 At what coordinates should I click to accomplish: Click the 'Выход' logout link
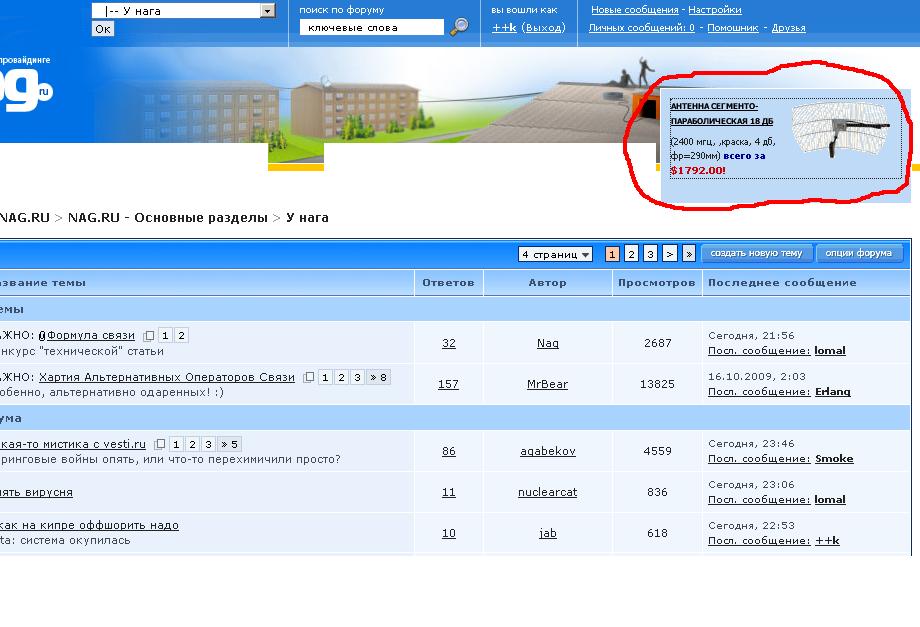pos(544,28)
